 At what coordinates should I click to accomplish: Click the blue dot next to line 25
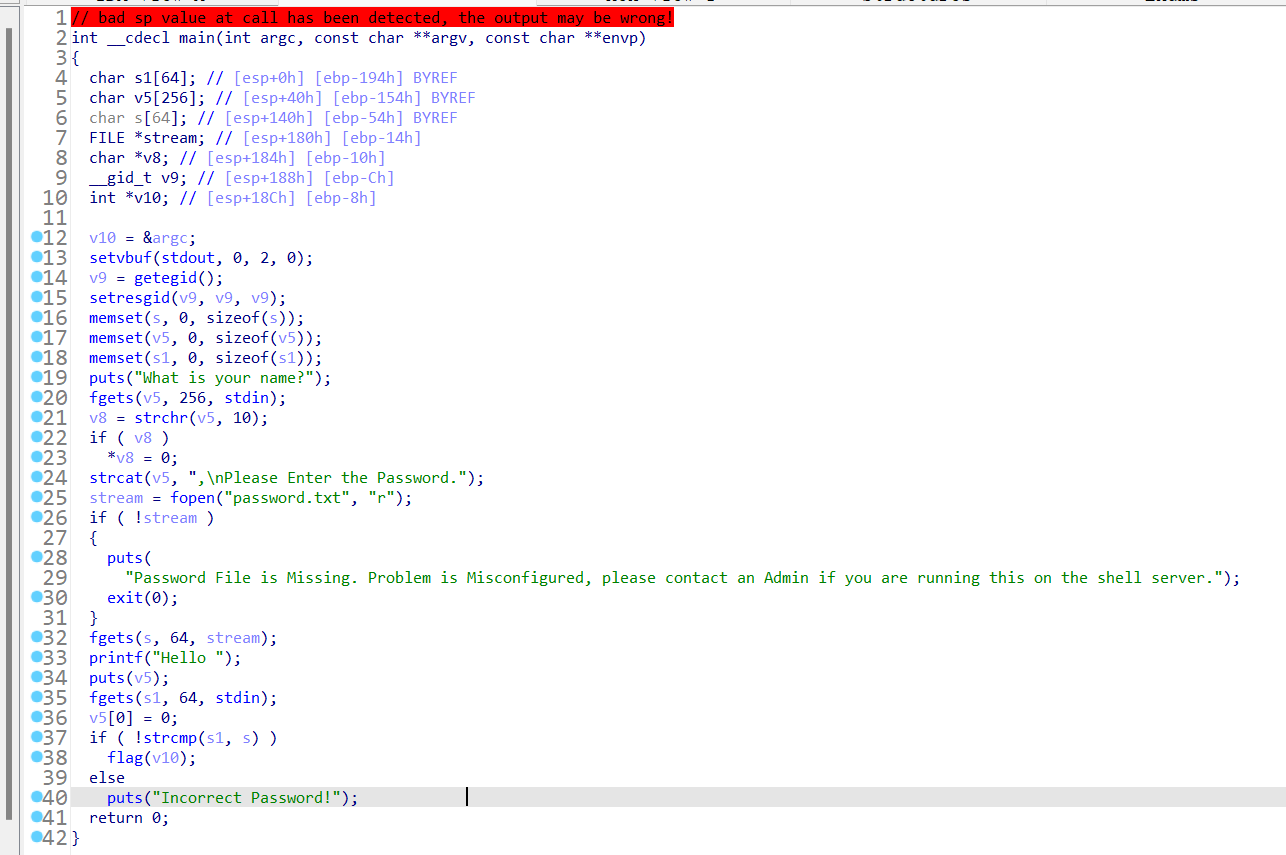click(x=36, y=498)
